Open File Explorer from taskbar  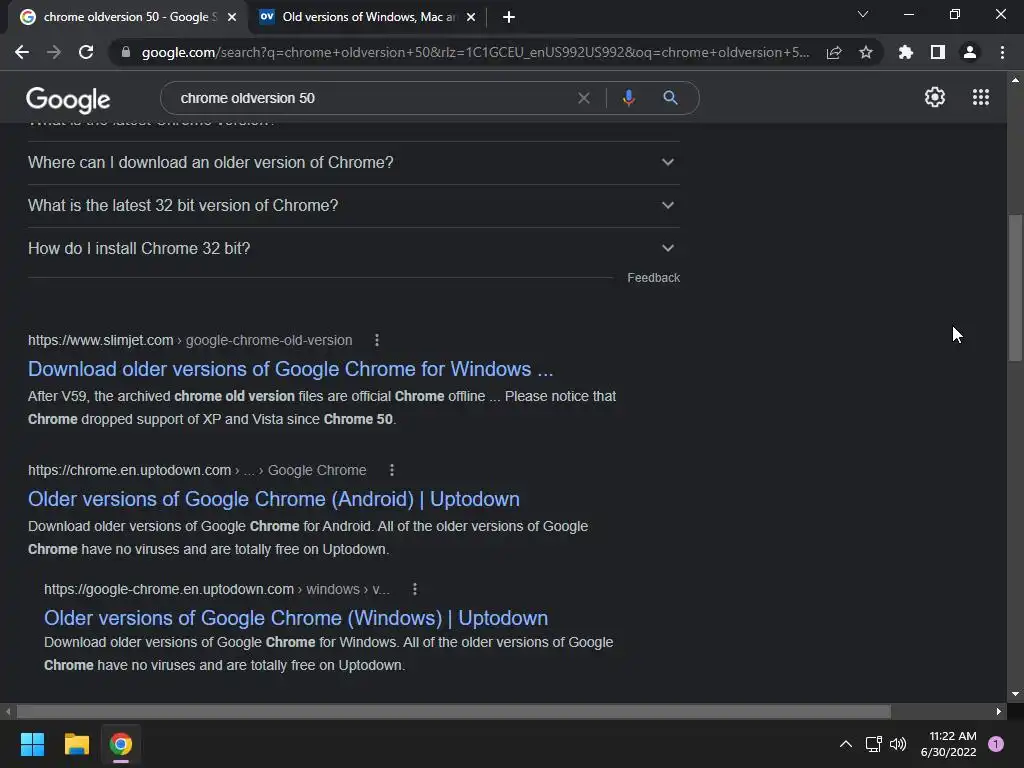click(x=76, y=744)
